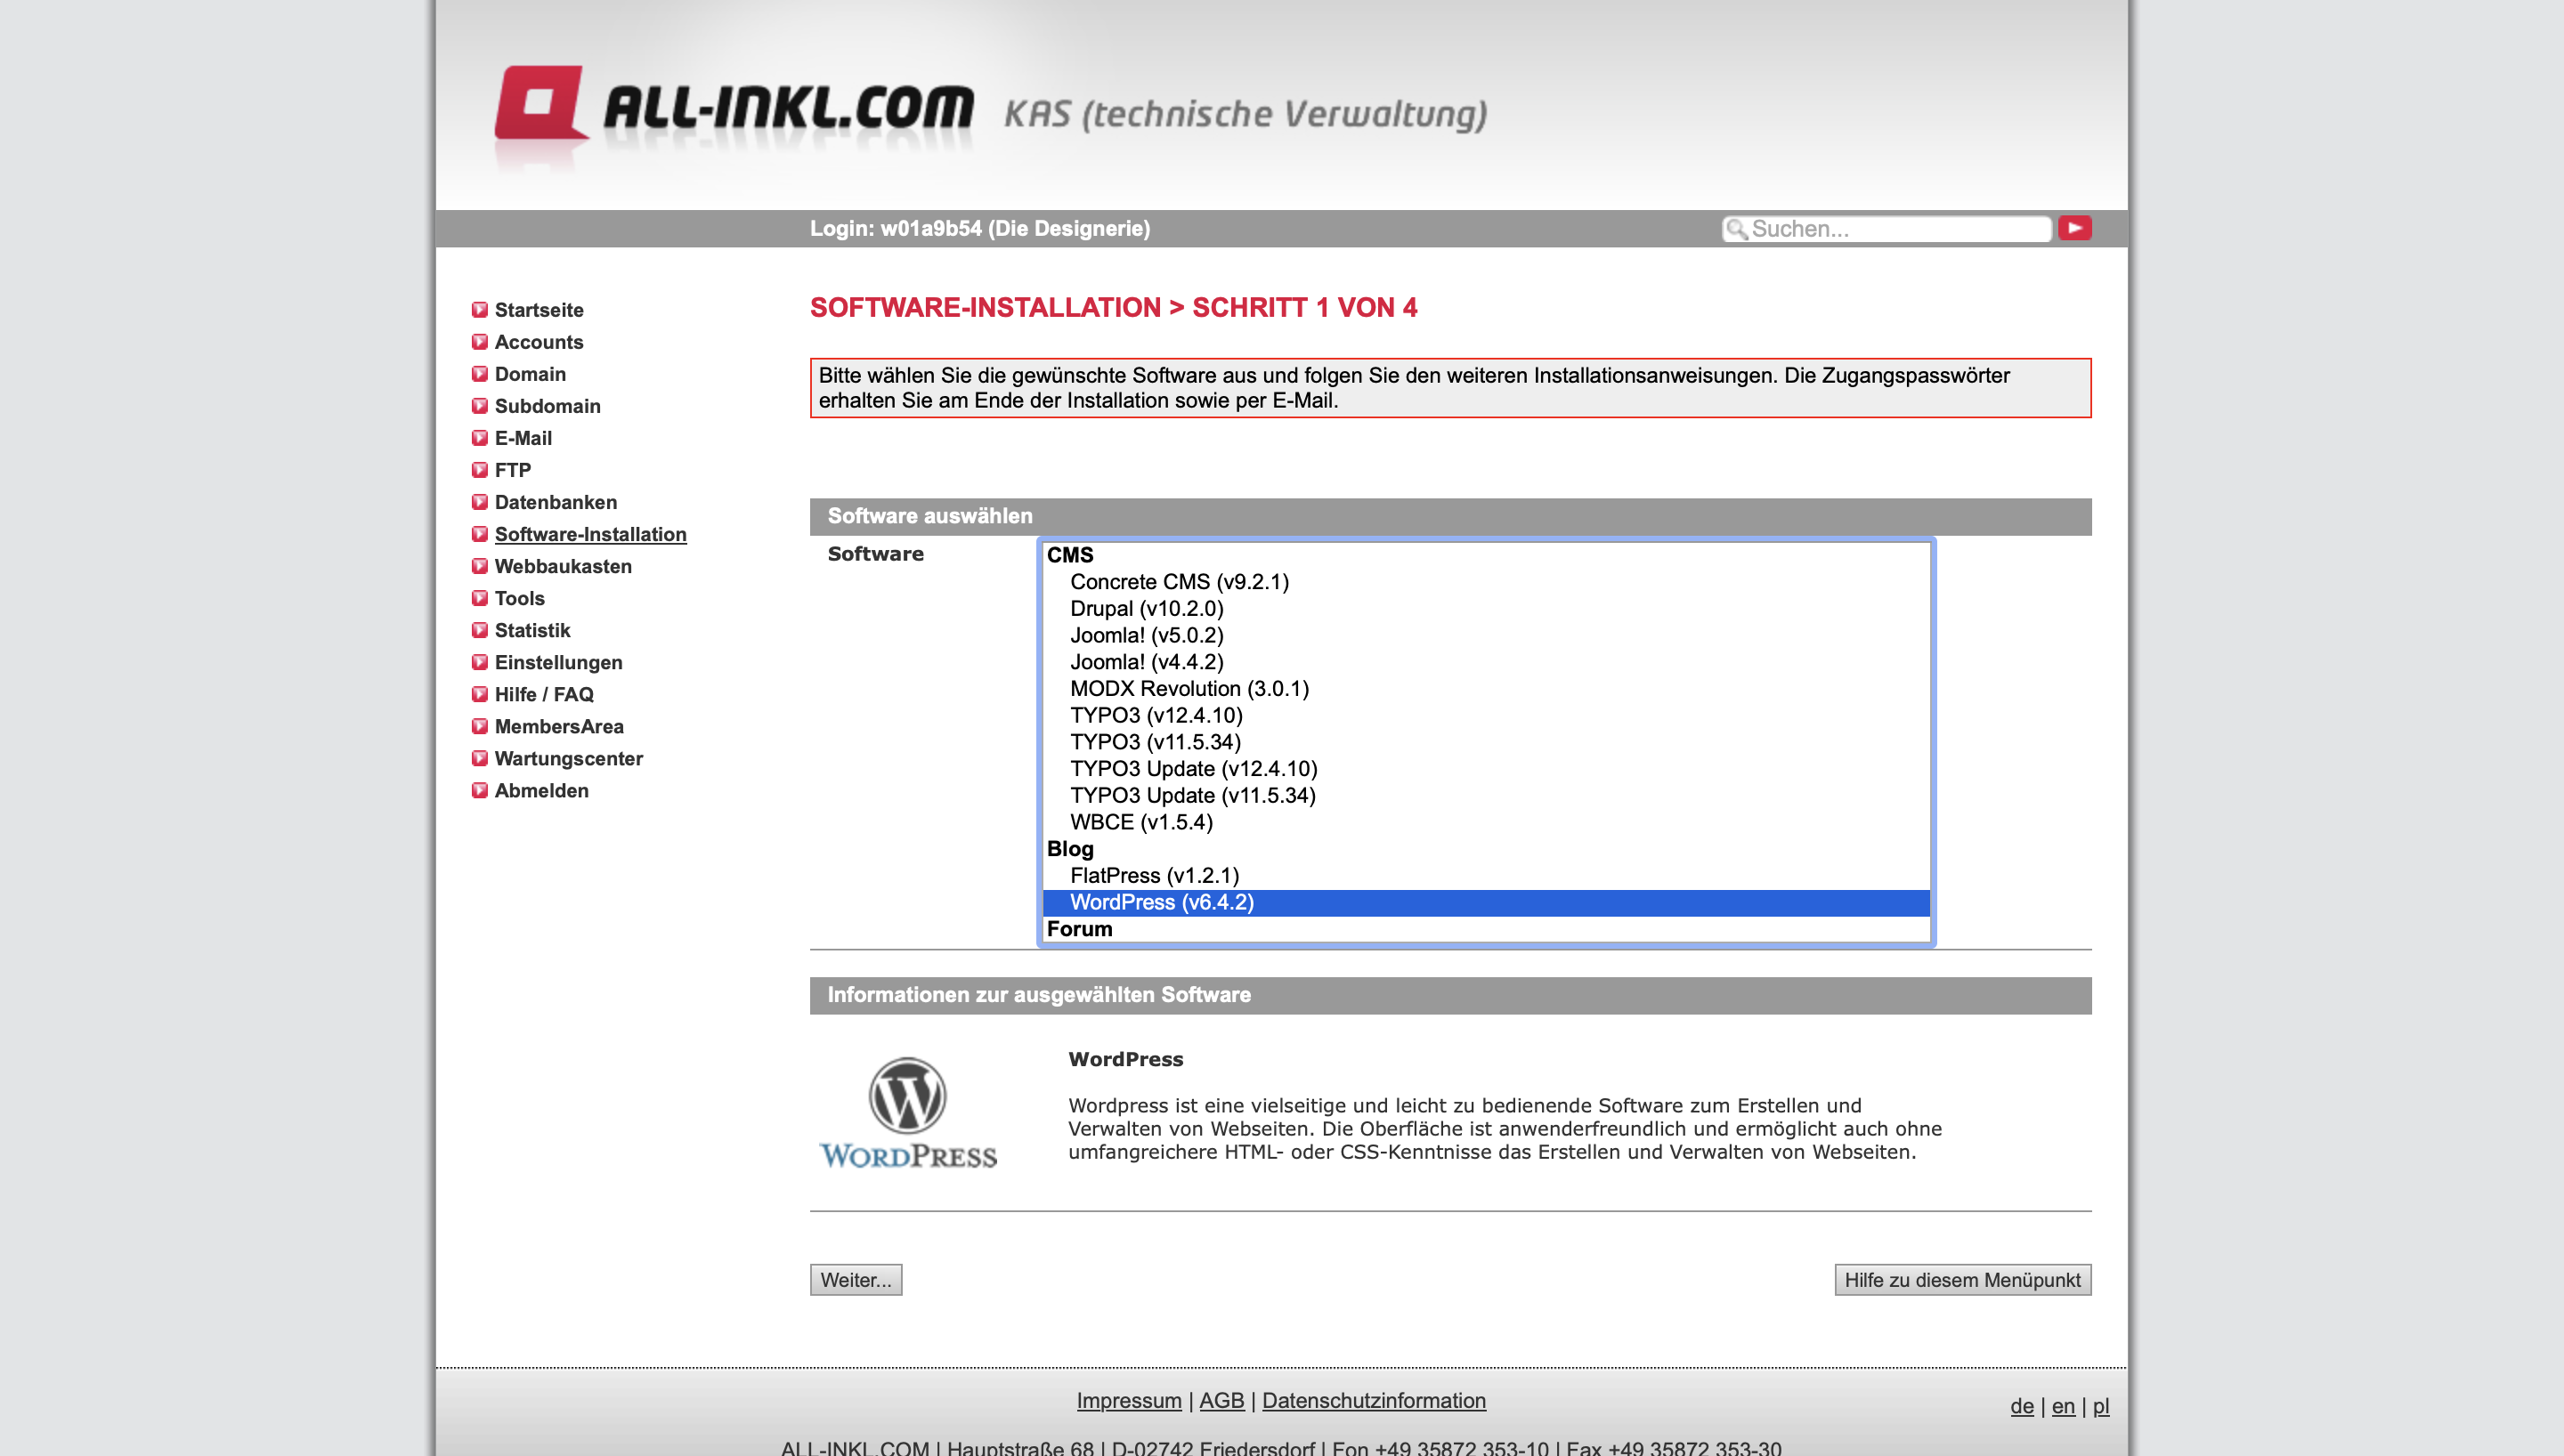Click the Weiter... button
Screen dimensions: 2564x1456
[x=856, y=1280]
